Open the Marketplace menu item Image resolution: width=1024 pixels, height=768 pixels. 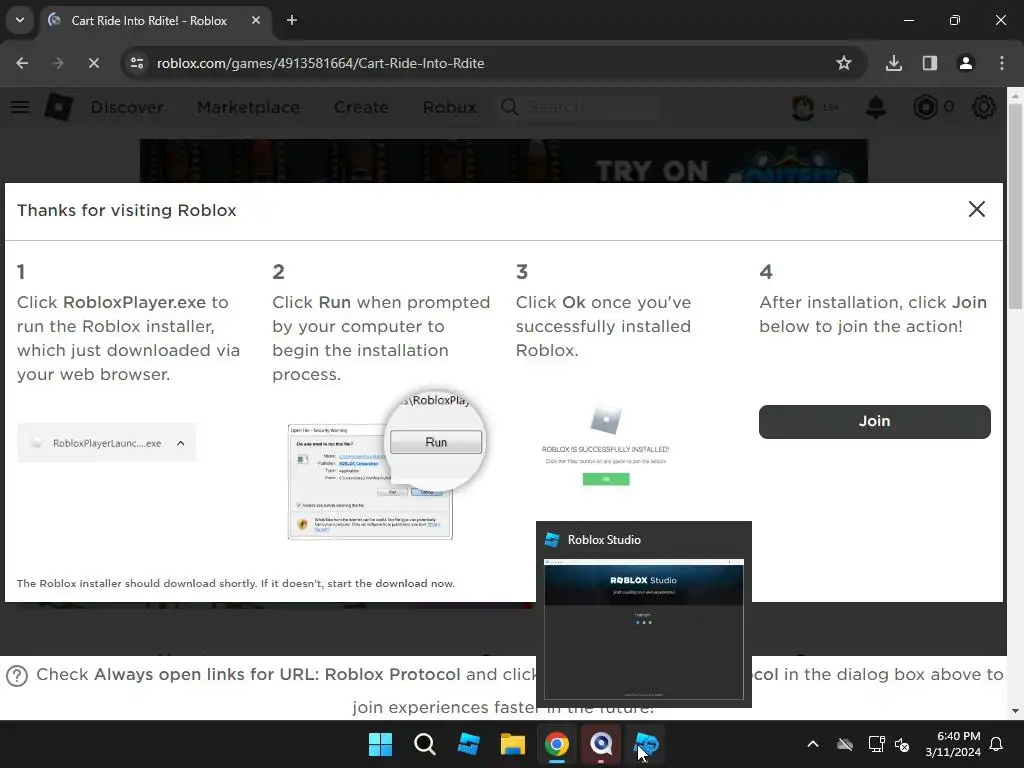point(248,107)
